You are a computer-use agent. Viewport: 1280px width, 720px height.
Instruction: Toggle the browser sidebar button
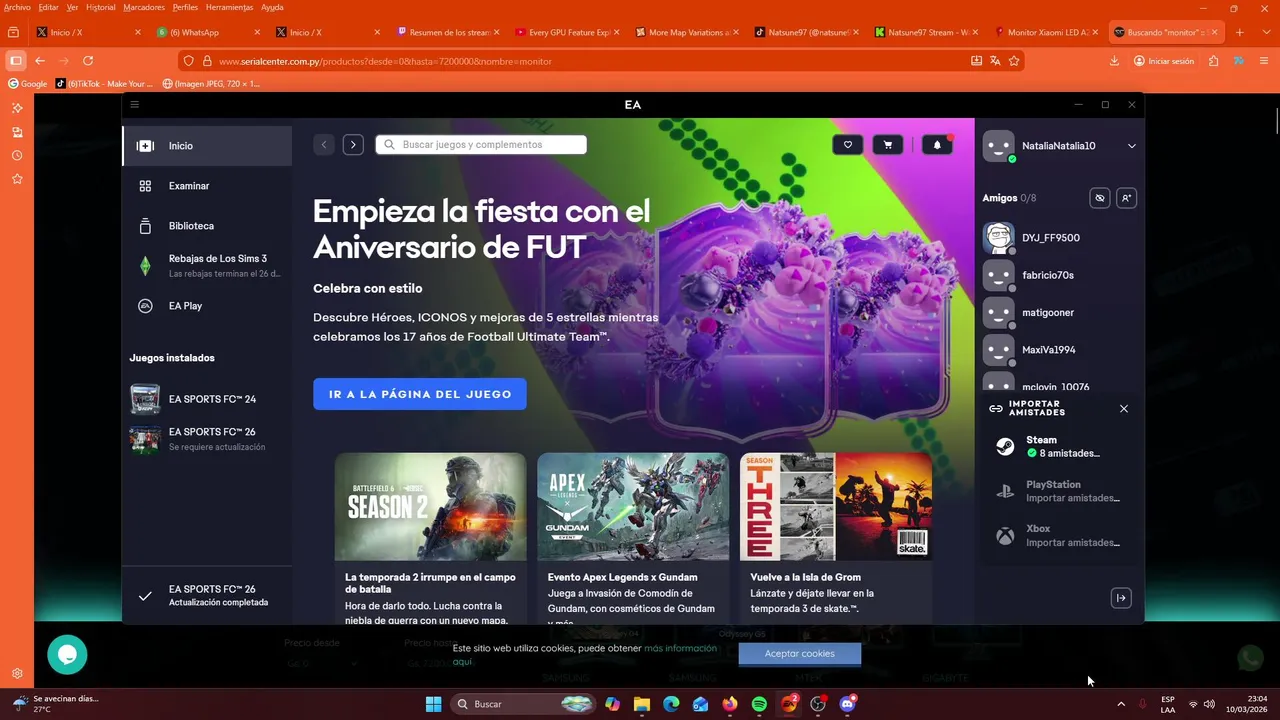click(15, 61)
